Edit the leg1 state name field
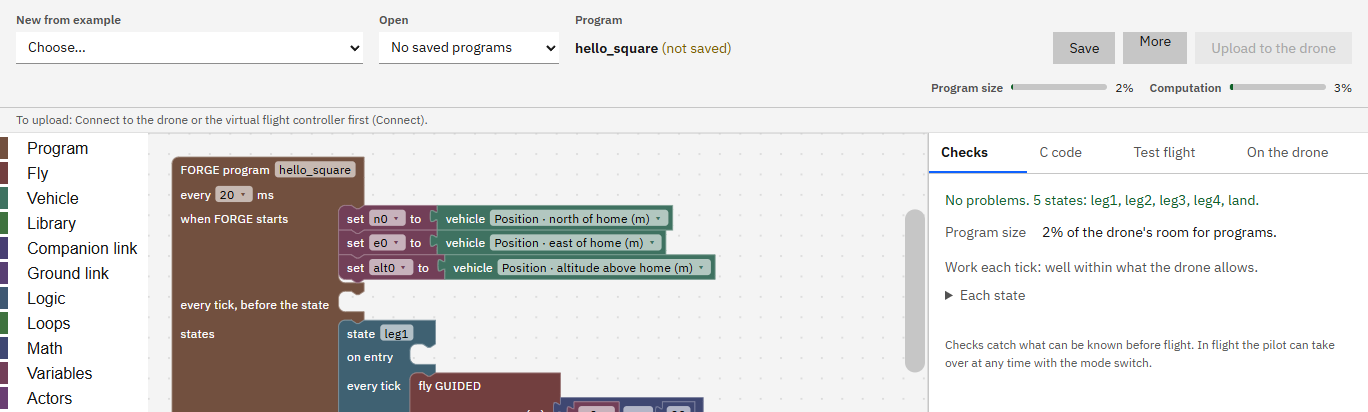 coord(396,334)
